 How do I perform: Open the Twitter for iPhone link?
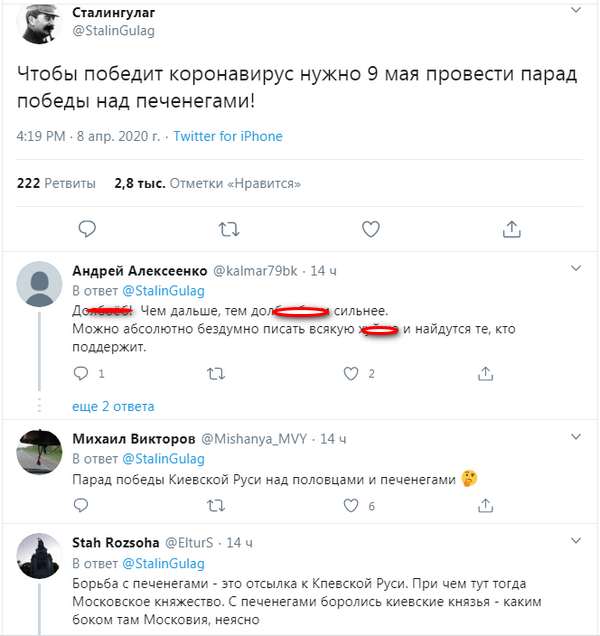[228, 136]
